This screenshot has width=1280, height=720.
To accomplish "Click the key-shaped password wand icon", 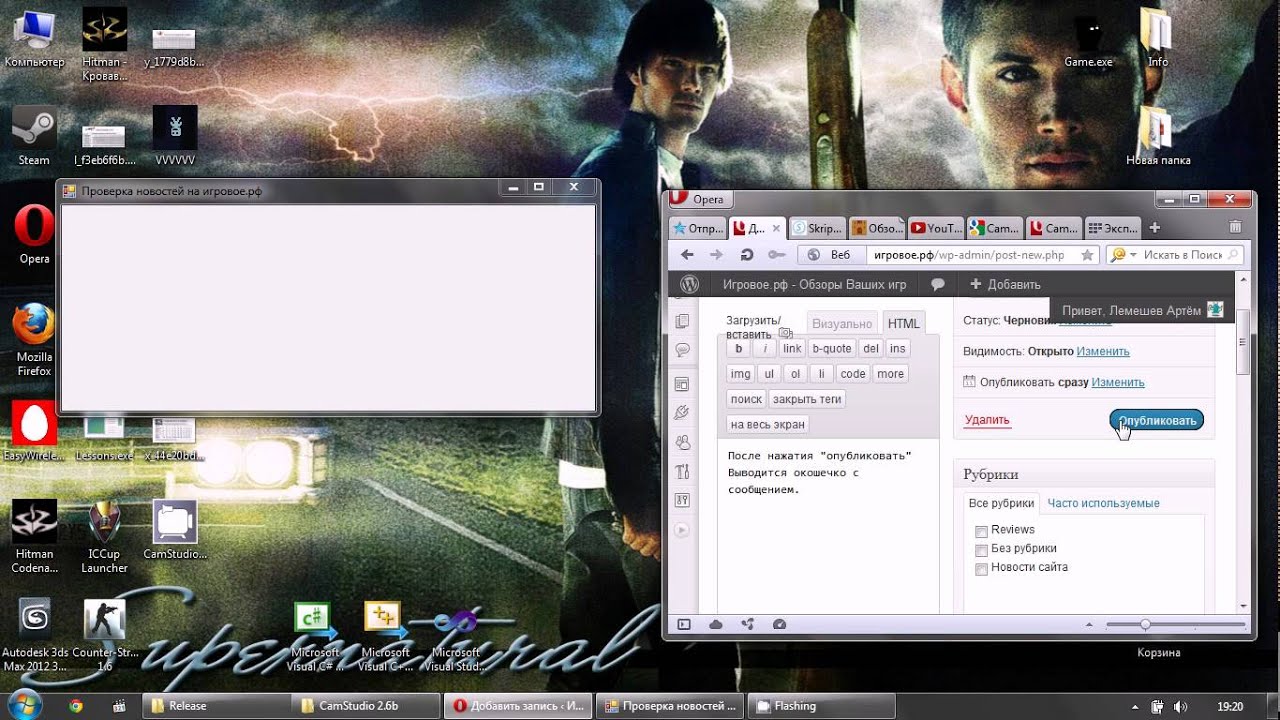I will tap(776, 255).
